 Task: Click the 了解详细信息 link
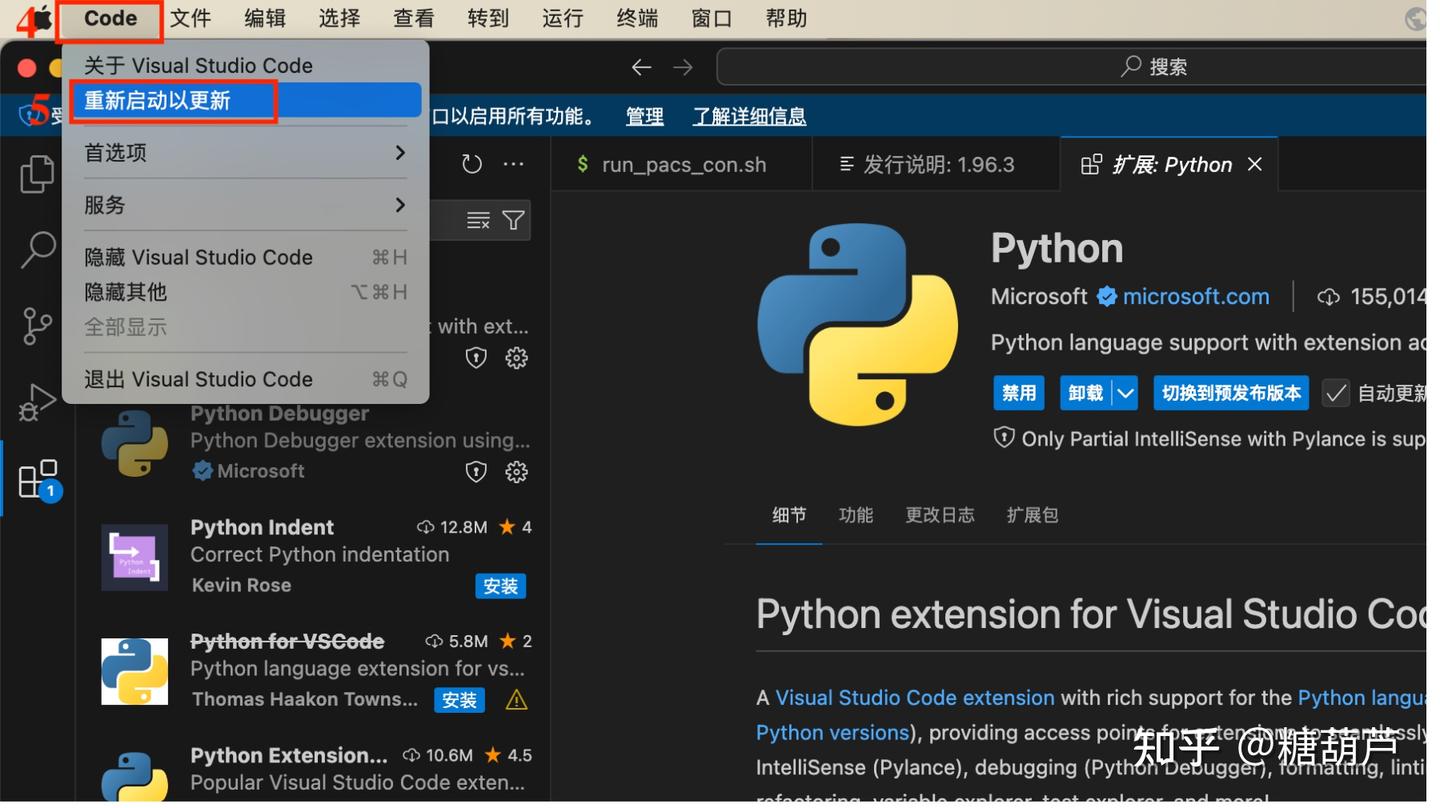[x=750, y=116]
